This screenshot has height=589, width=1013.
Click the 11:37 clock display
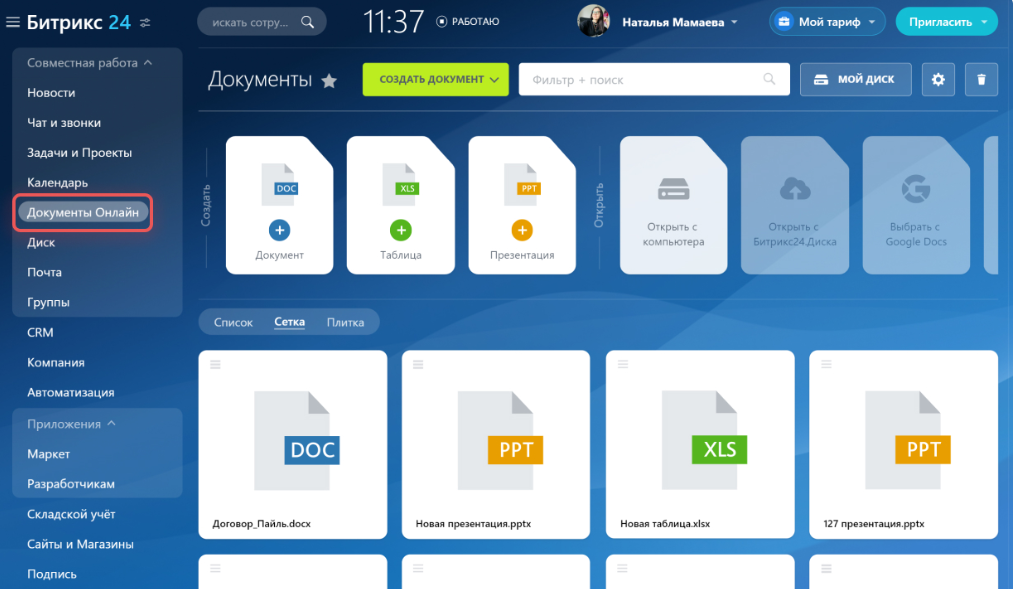(393, 21)
